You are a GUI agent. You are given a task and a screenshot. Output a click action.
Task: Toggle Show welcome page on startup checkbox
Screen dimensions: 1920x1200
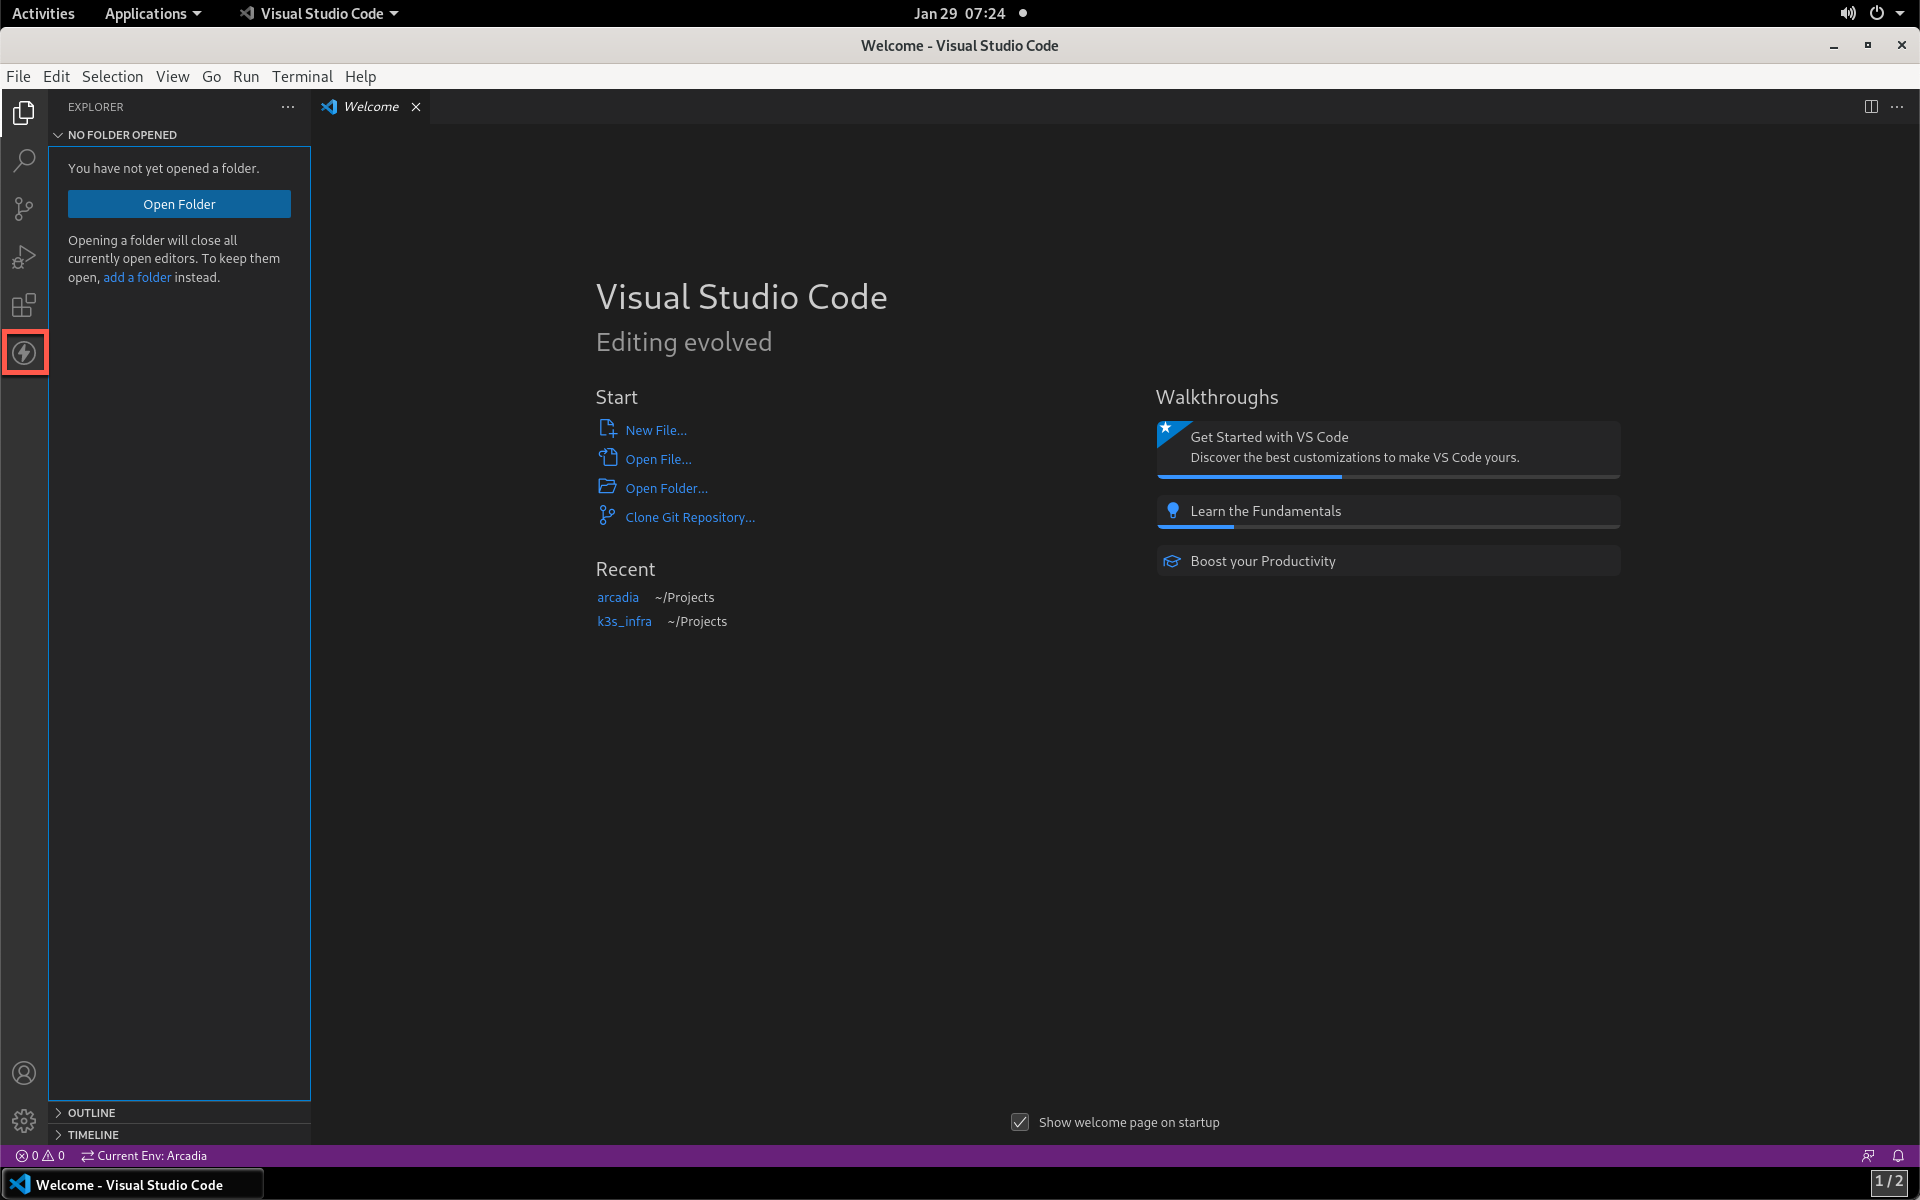(1020, 1122)
